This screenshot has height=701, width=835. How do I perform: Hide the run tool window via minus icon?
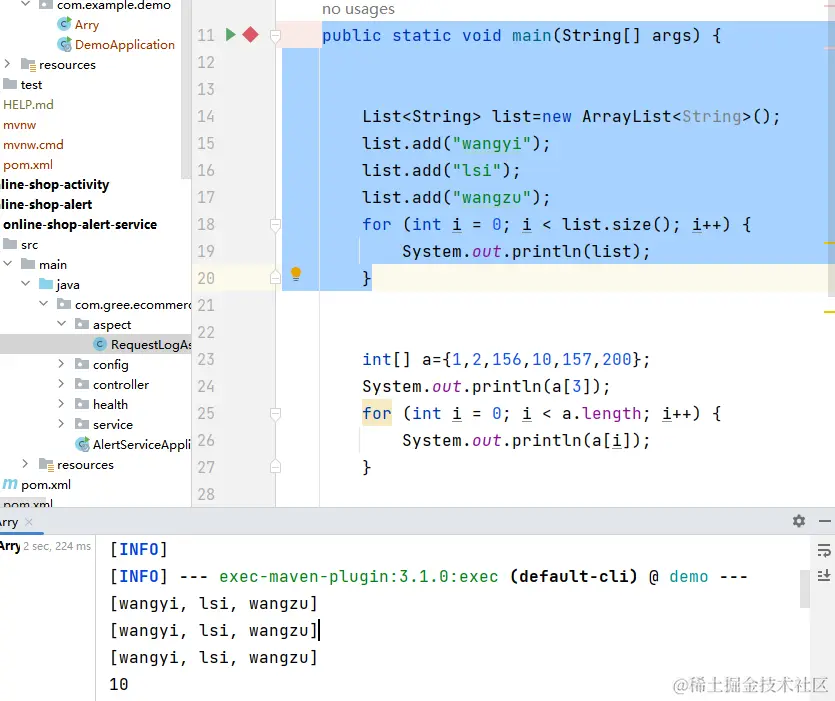click(825, 521)
